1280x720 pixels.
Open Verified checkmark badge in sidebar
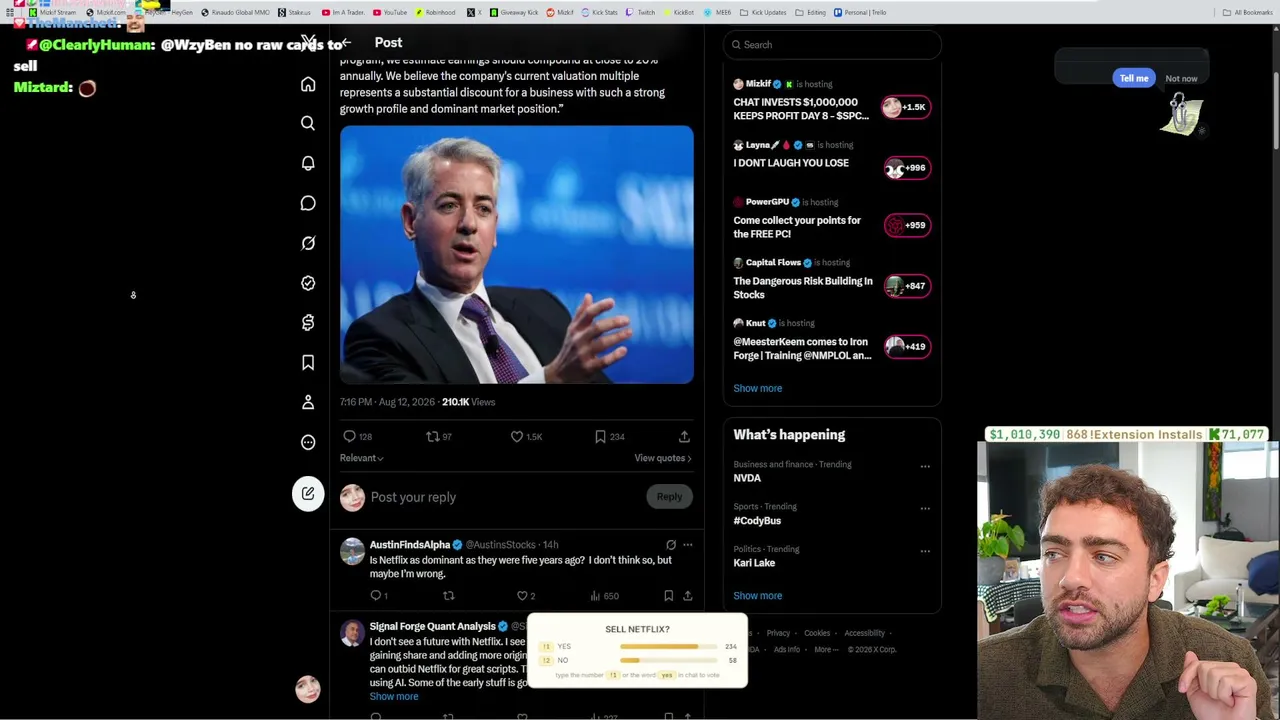coord(308,283)
